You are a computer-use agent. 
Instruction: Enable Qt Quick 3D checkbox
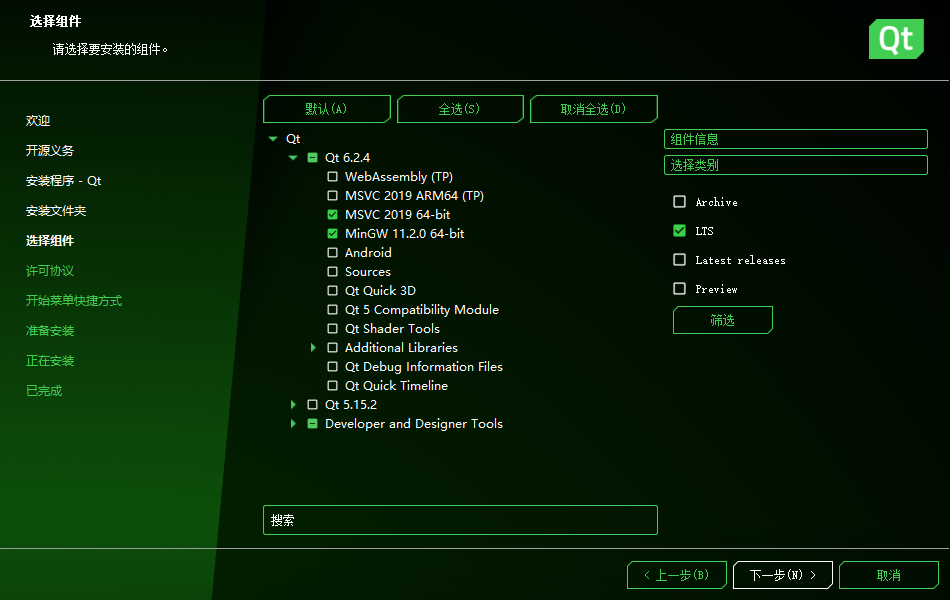point(332,290)
